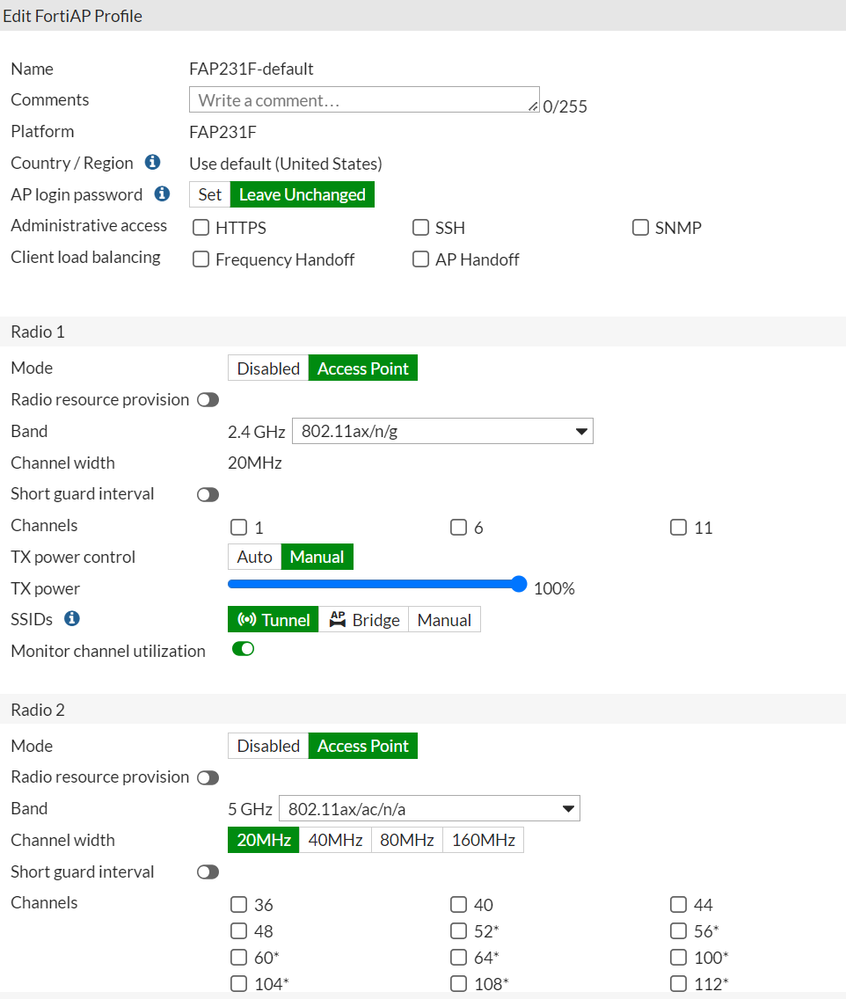Select the Bridge SSID mode icon button

(x=364, y=620)
